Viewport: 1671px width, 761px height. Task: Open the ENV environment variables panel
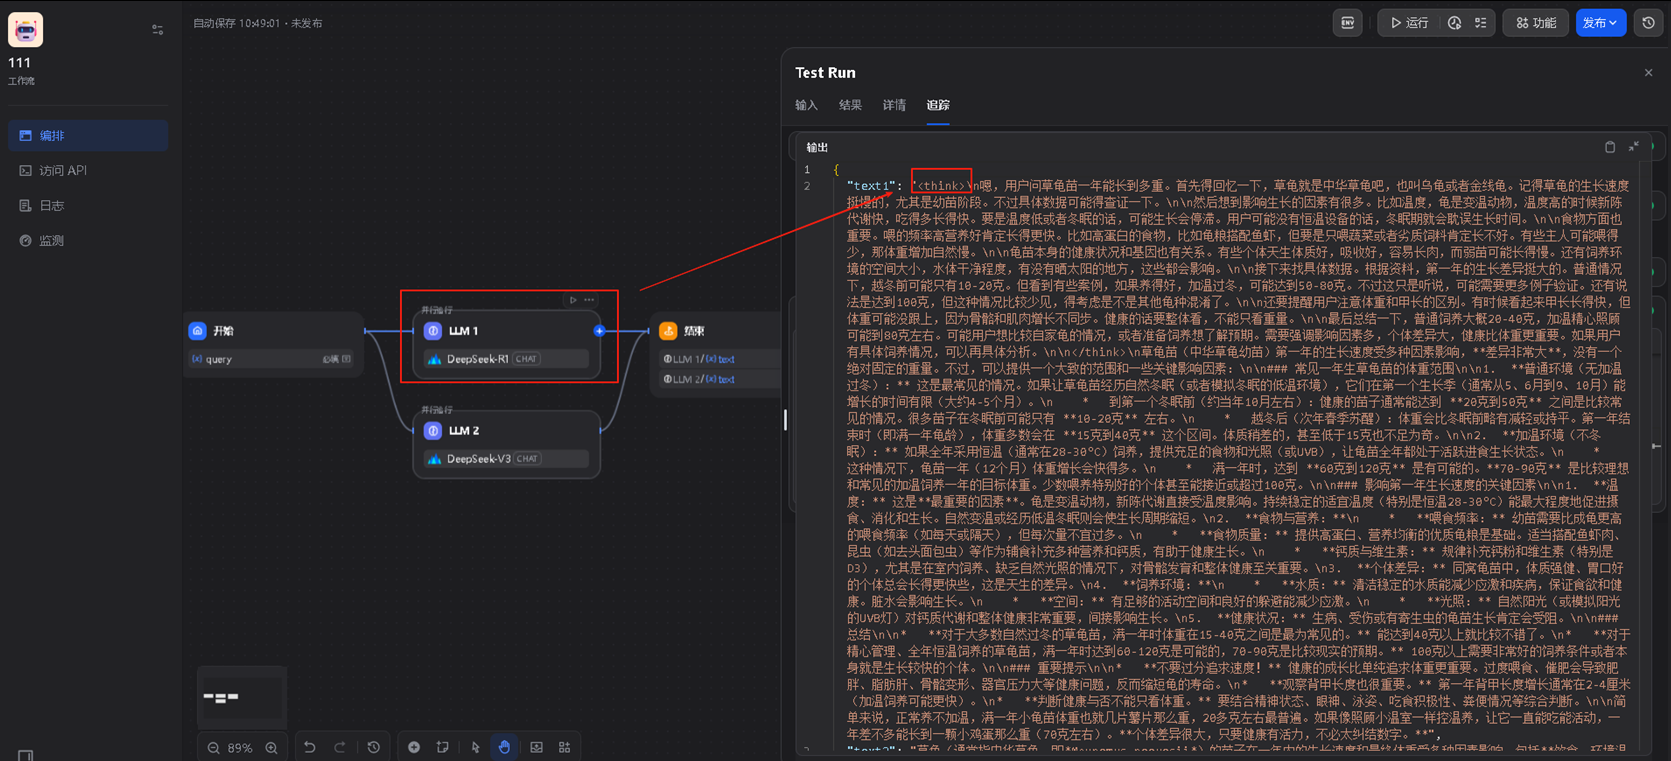point(1348,23)
